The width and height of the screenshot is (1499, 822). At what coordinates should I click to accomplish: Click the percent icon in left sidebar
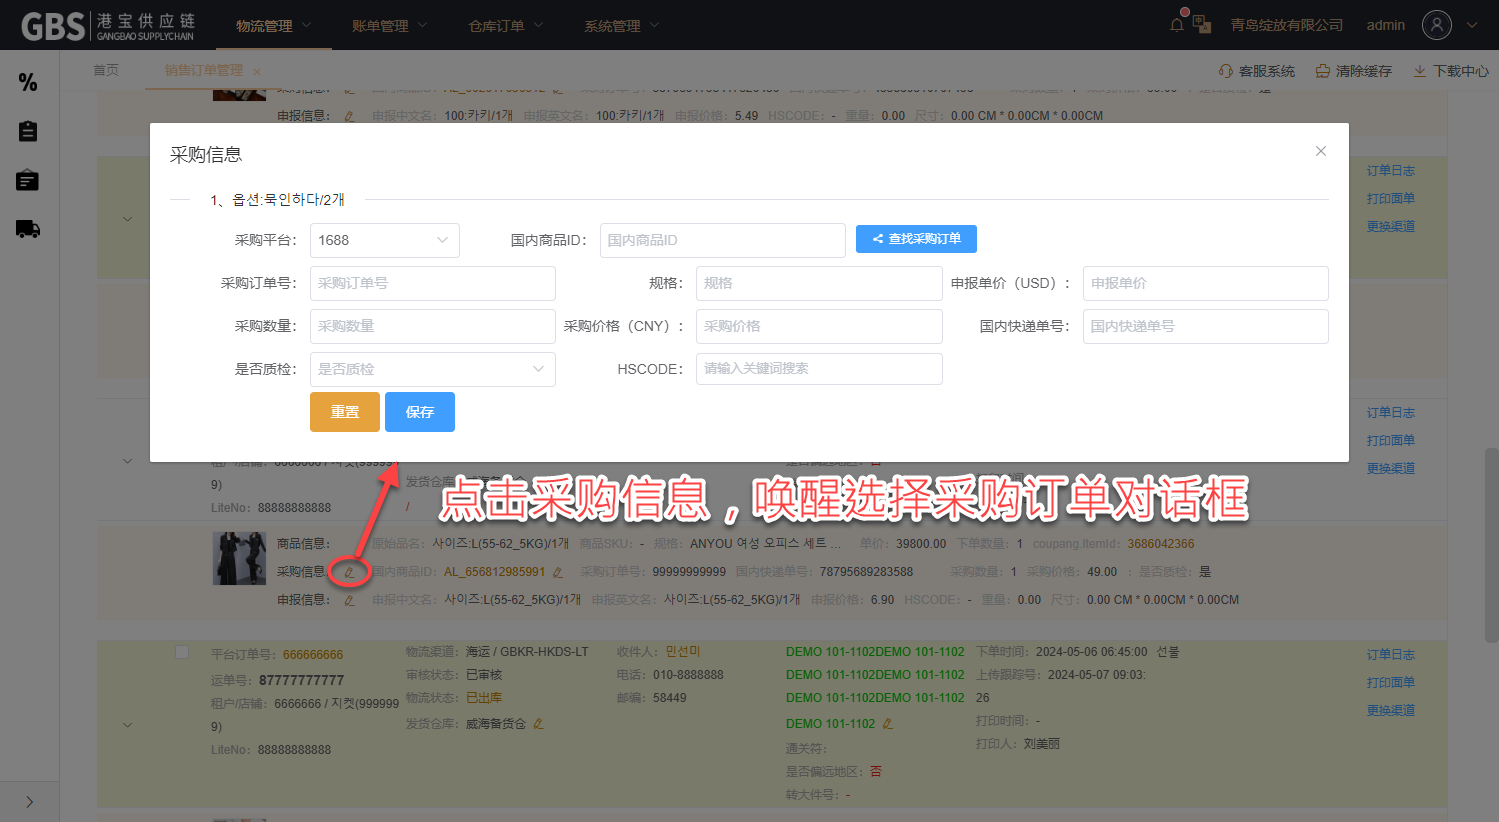(28, 82)
